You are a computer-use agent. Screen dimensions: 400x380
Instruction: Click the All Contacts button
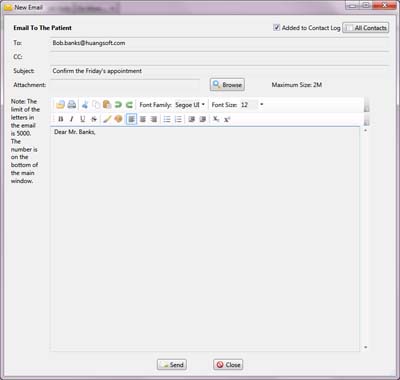click(366, 28)
